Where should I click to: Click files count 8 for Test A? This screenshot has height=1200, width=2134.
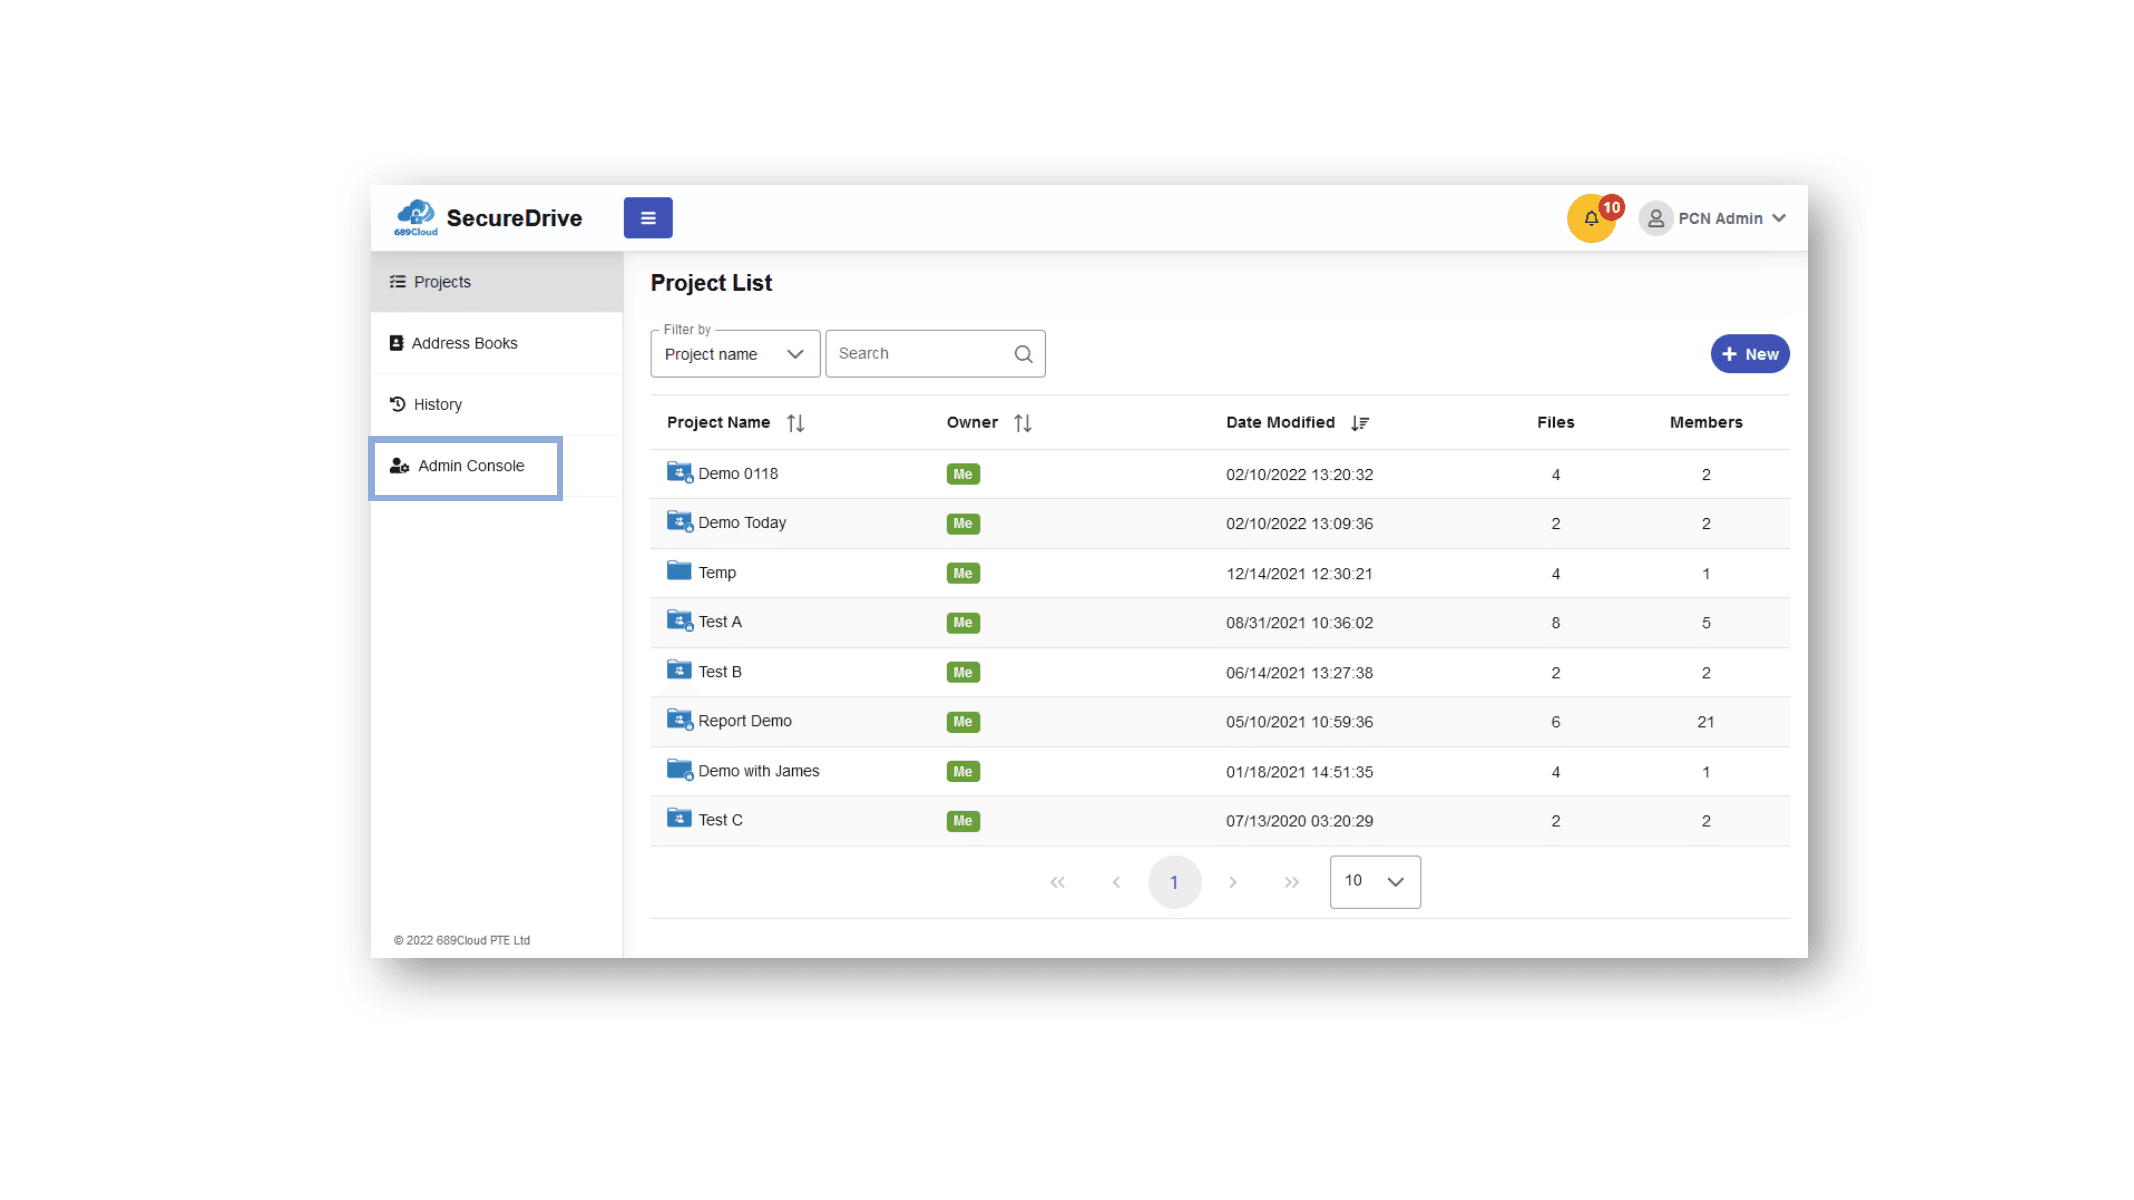click(1555, 623)
